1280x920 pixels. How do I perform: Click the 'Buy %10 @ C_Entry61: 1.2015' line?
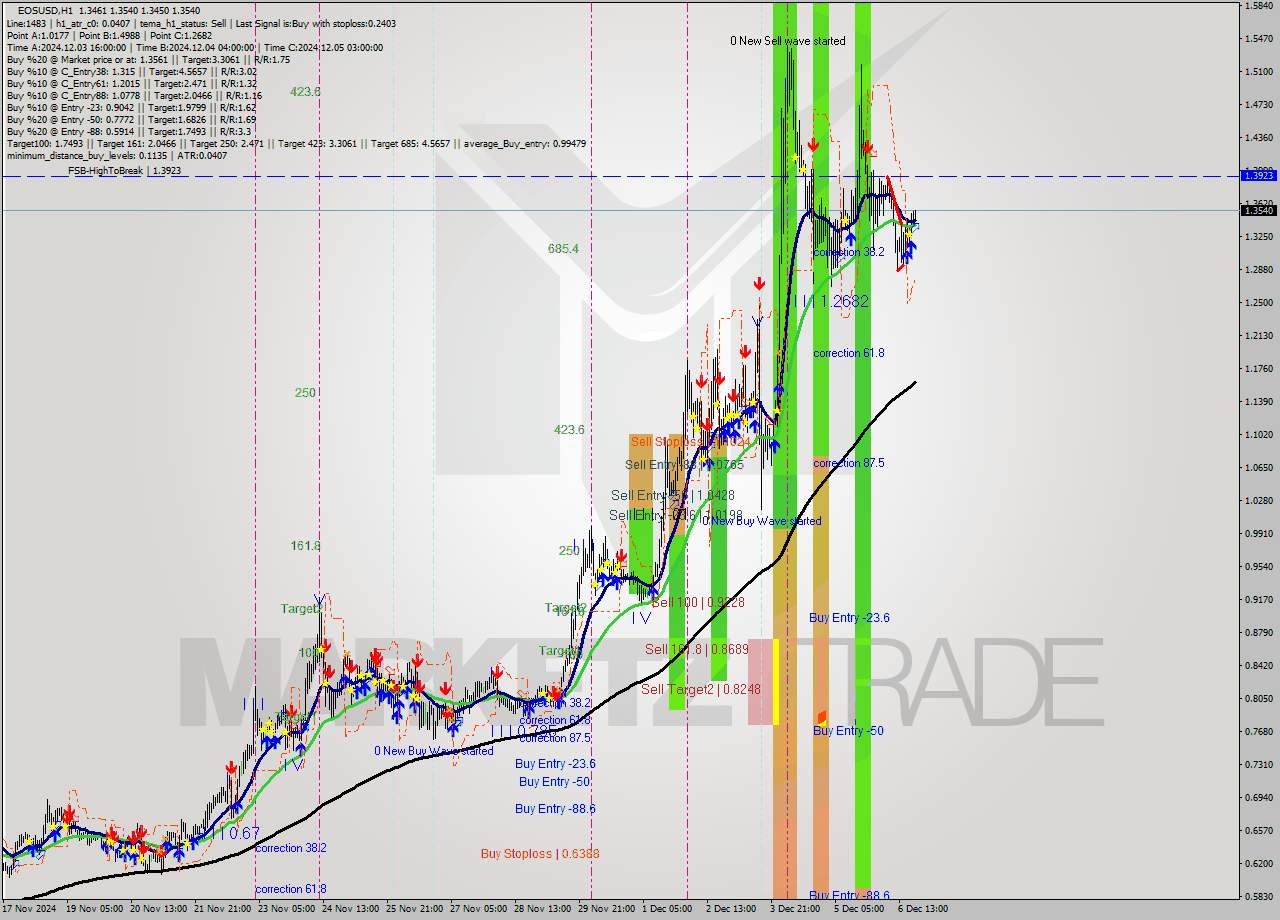133,83
